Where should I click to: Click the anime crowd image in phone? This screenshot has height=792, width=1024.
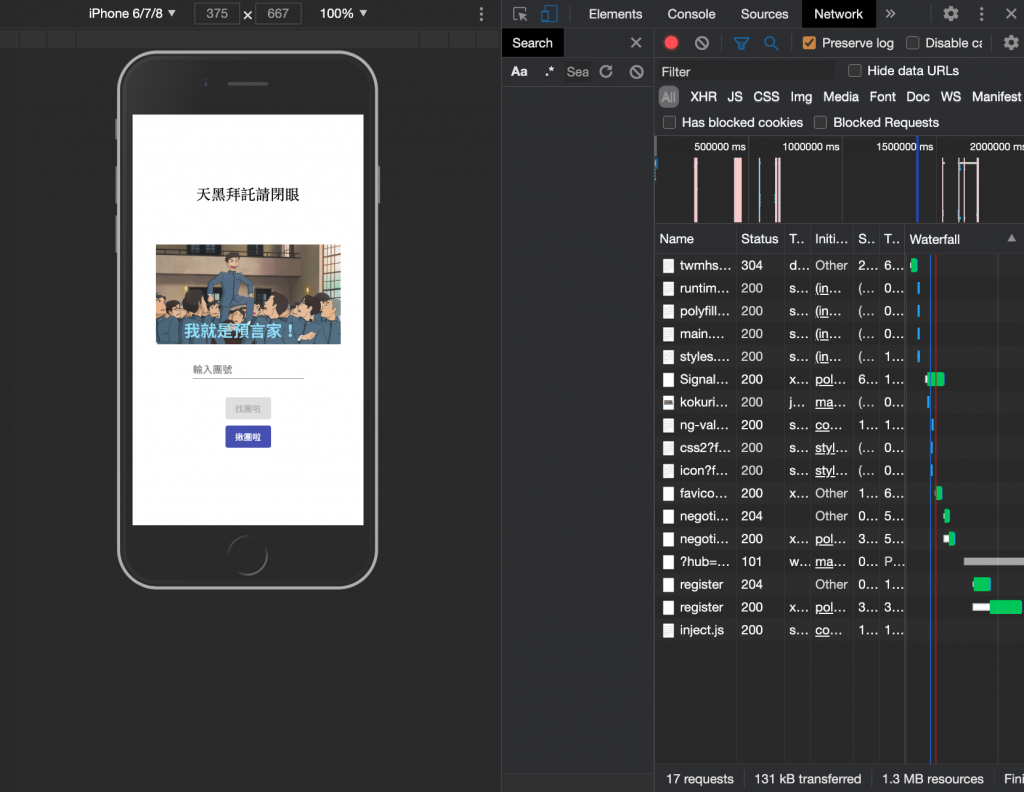click(248, 294)
